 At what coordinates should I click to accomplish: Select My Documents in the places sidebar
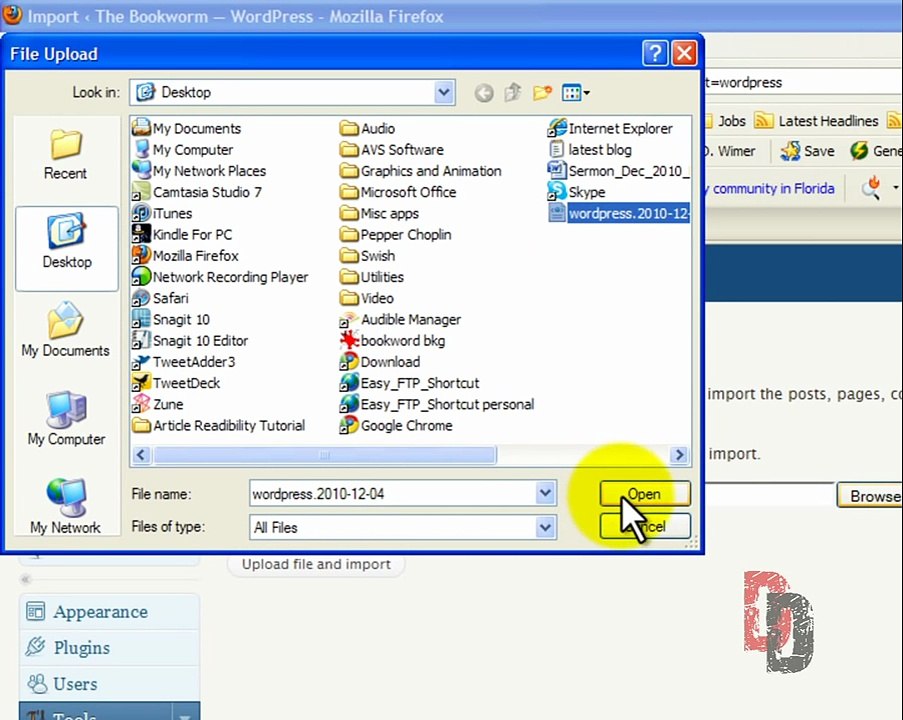point(65,329)
